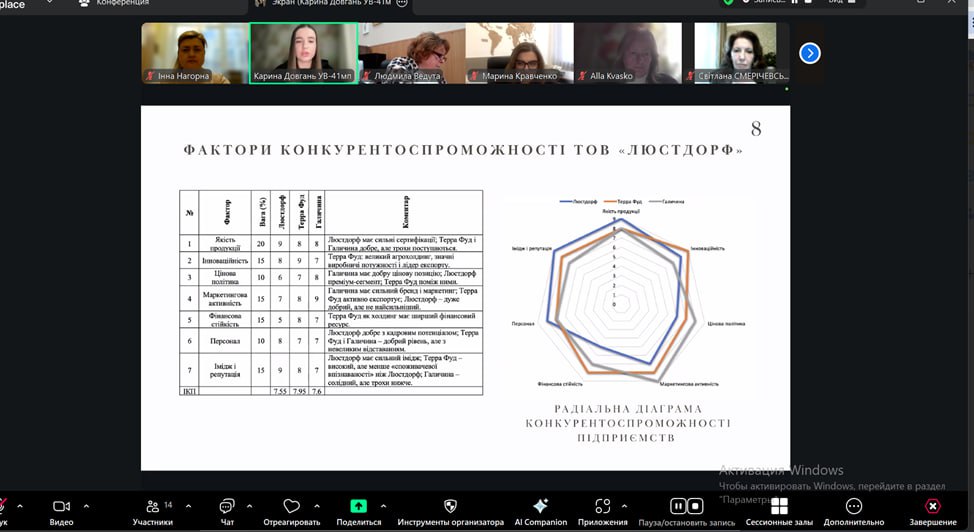Open the Chat panel (Чат)

227,507
